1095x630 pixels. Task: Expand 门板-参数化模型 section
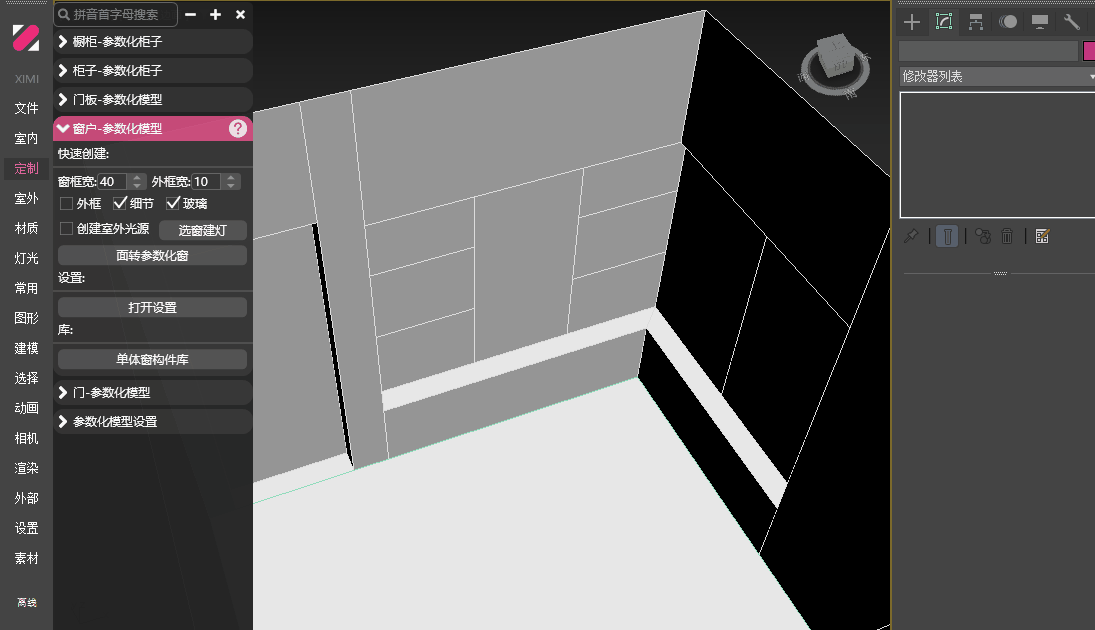tap(153, 99)
